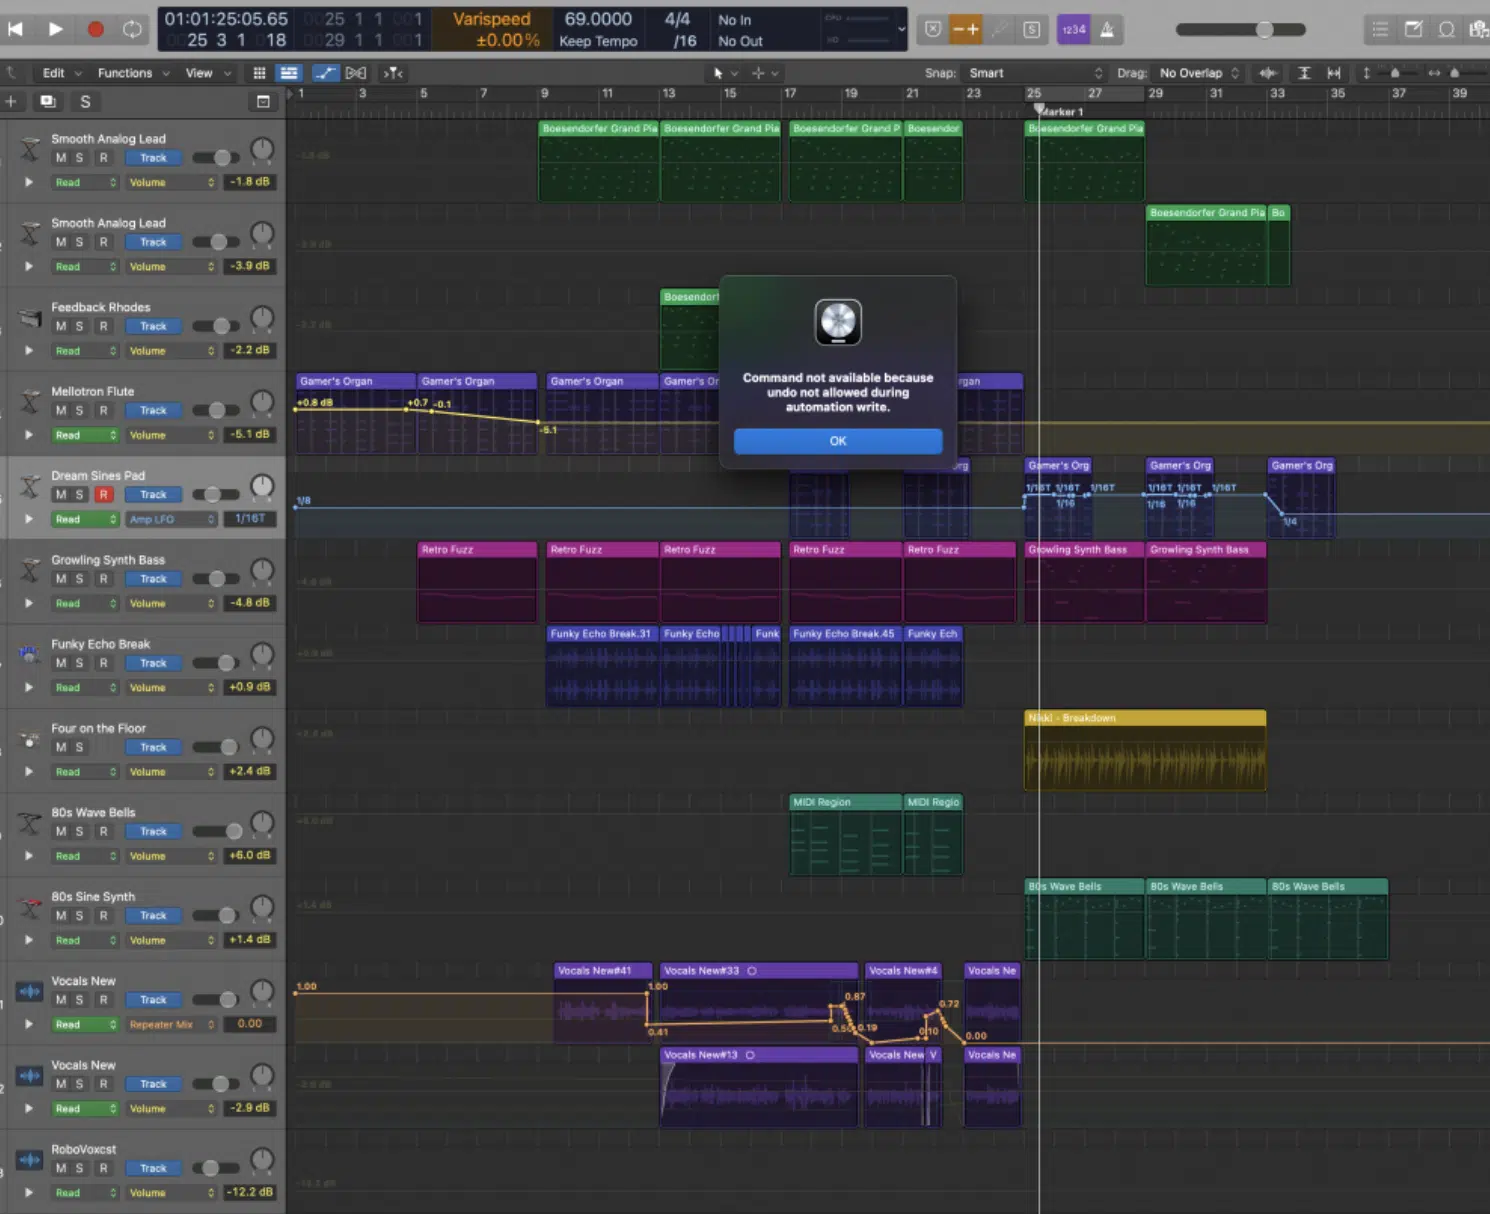Disable record on Dream Sines Pad track
Screen dimensions: 1490x1214
(x=103, y=494)
